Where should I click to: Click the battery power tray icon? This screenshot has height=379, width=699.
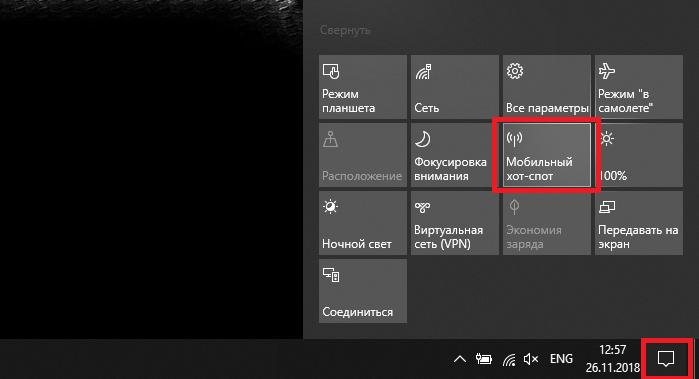point(484,359)
